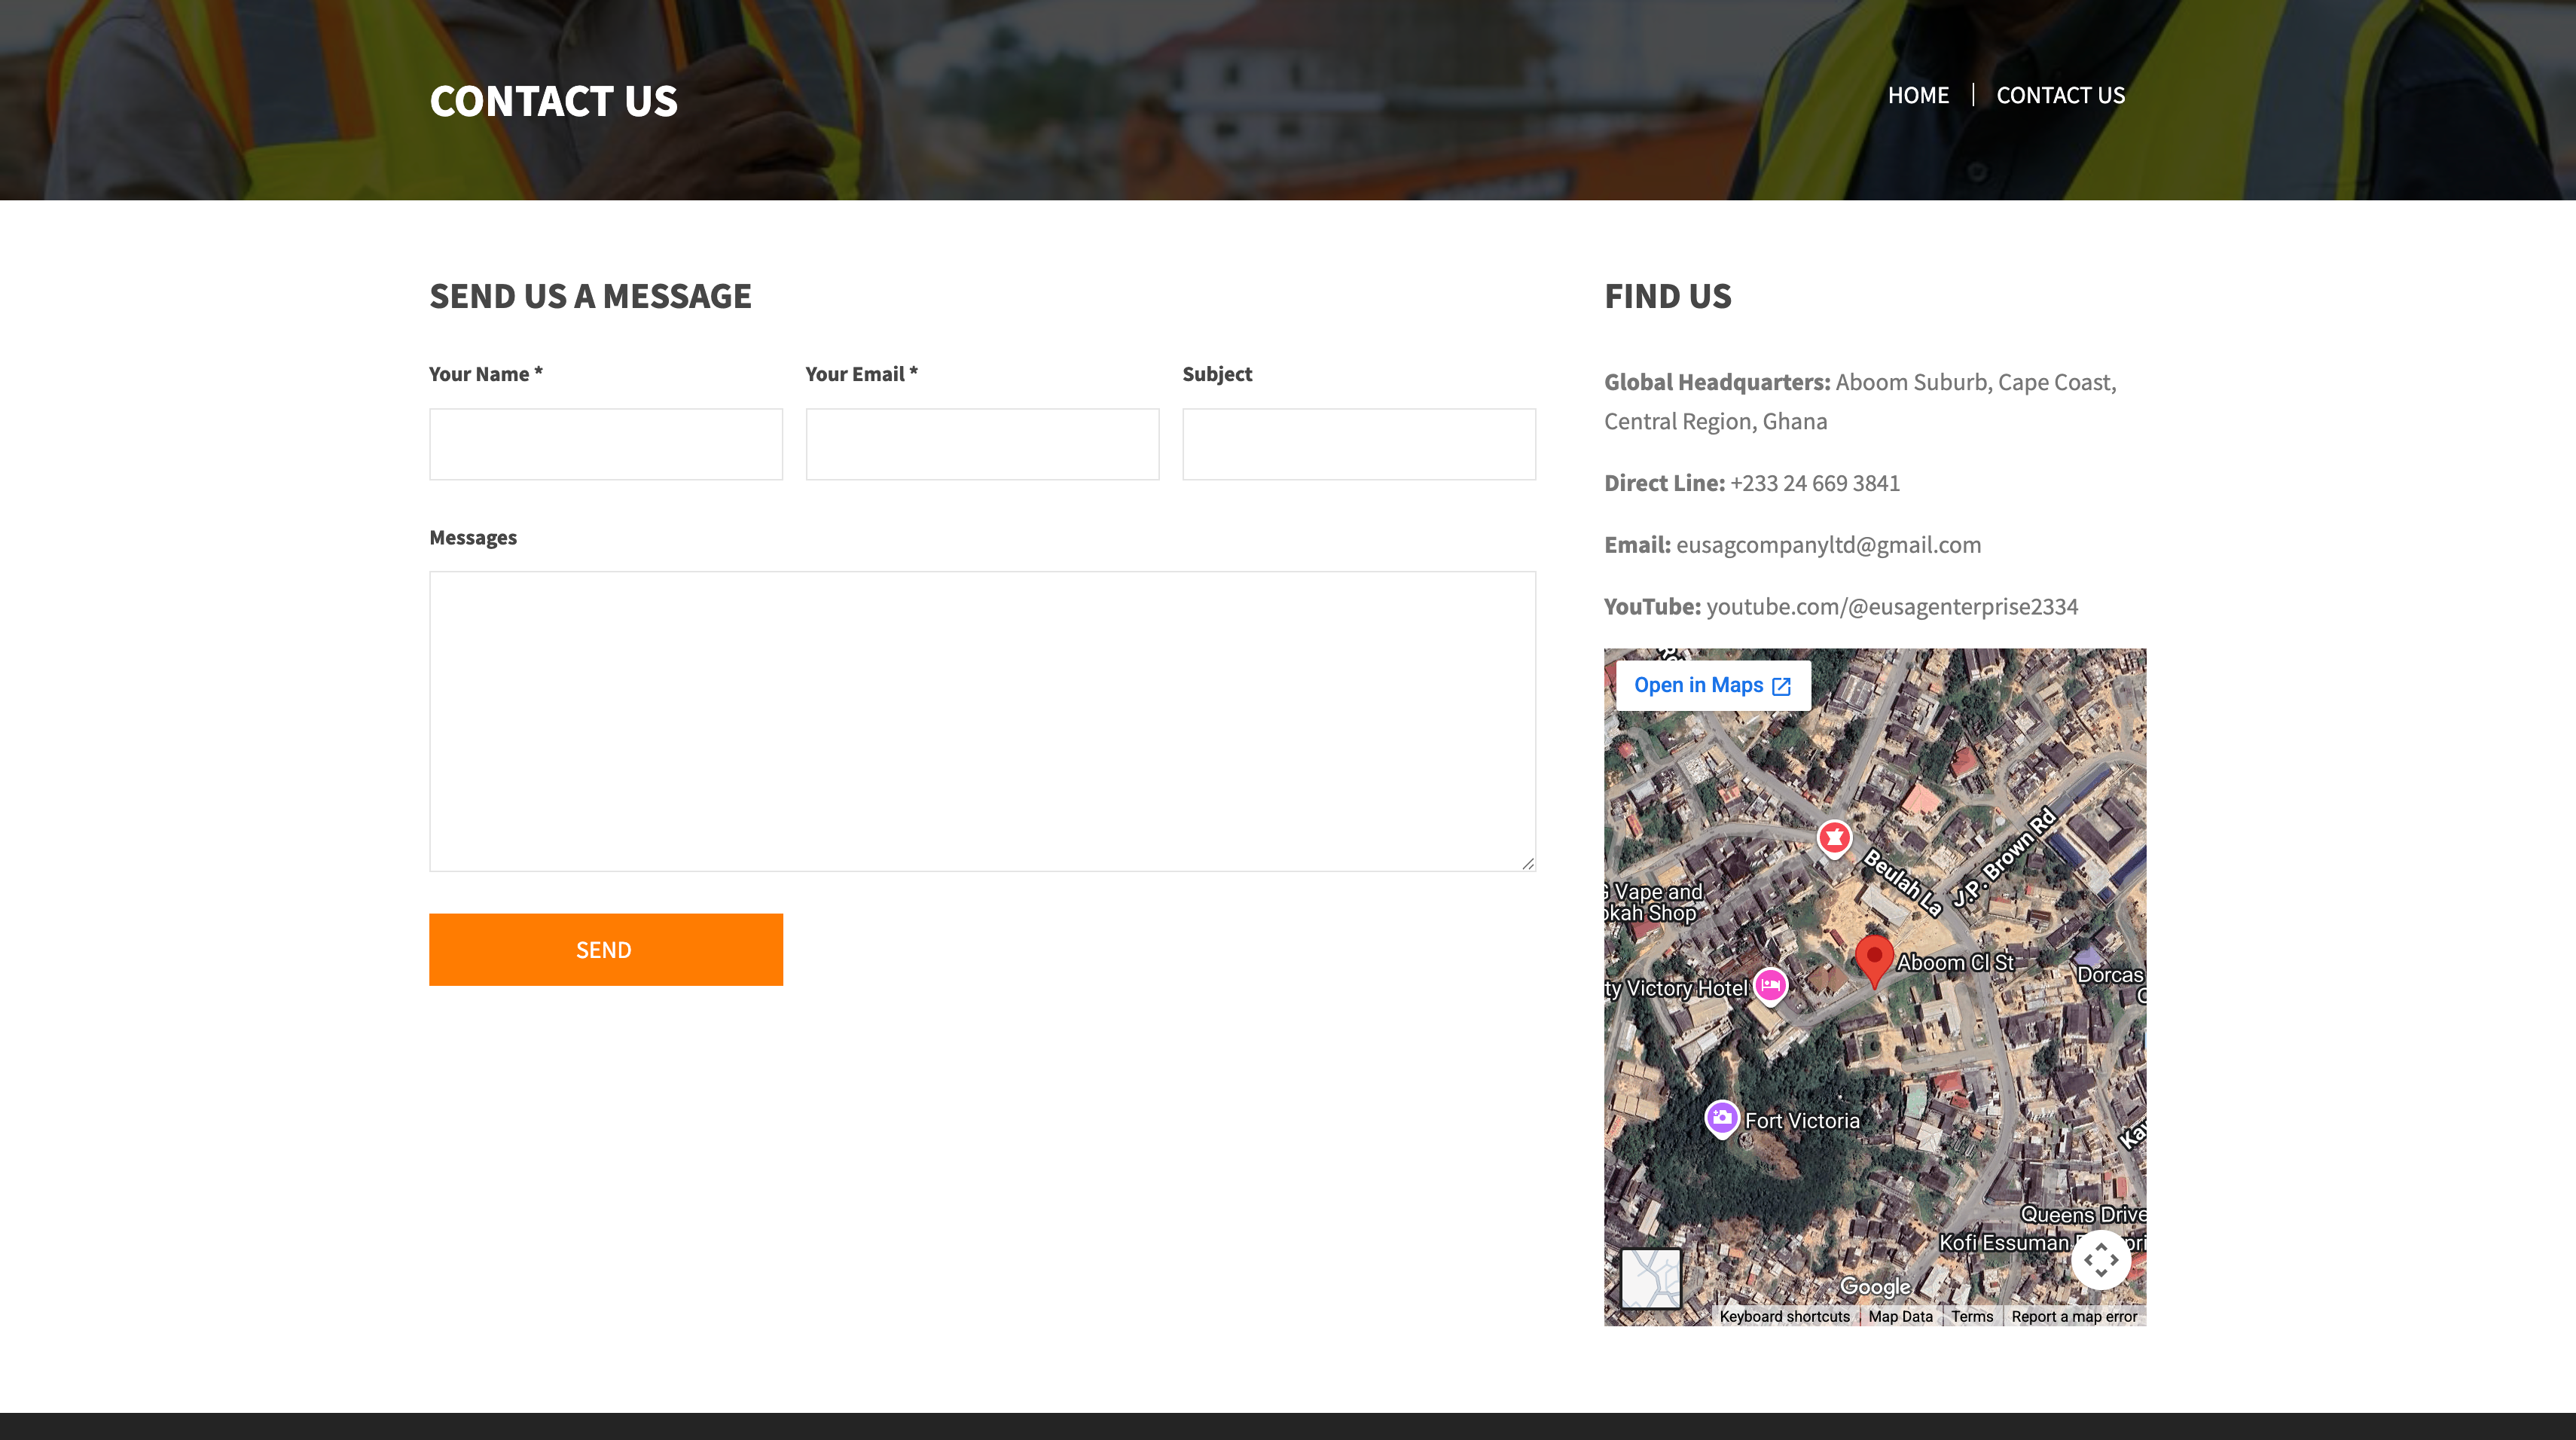Click the orange SEND button
The width and height of the screenshot is (2576, 1440).
coord(606,949)
